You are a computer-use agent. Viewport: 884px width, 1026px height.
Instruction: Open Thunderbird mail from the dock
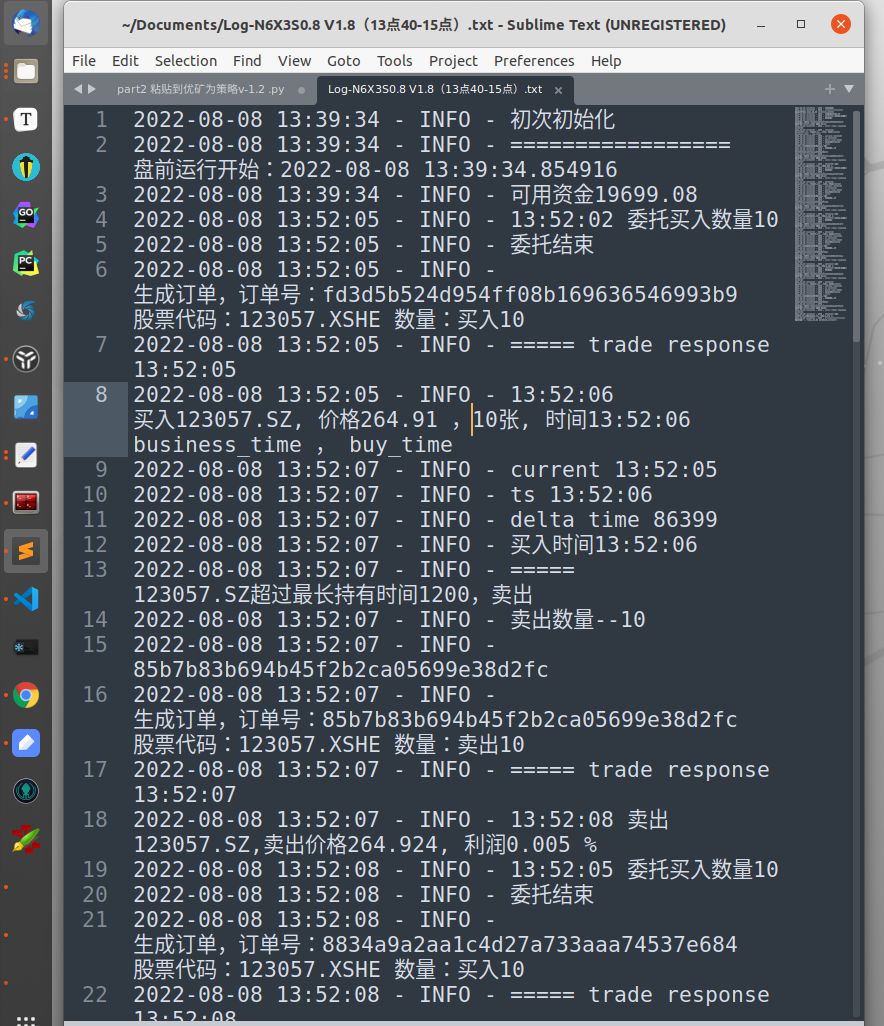26,24
